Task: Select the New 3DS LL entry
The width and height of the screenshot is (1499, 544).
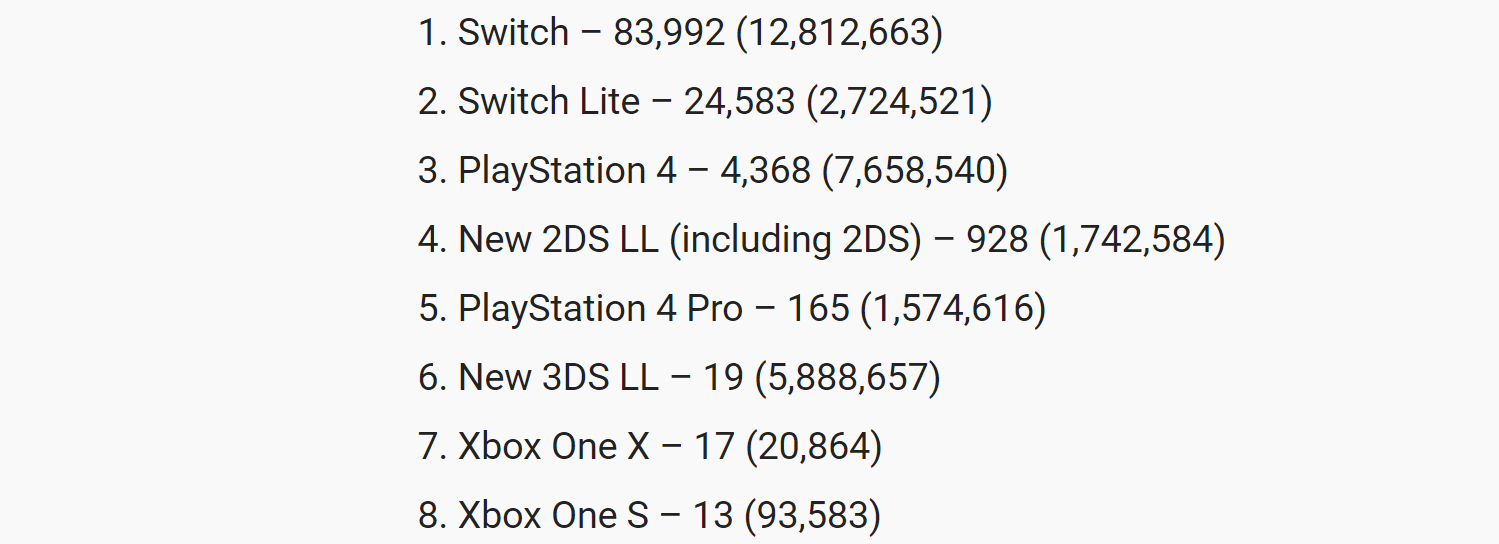Action: pyautogui.click(x=680, y=378)
